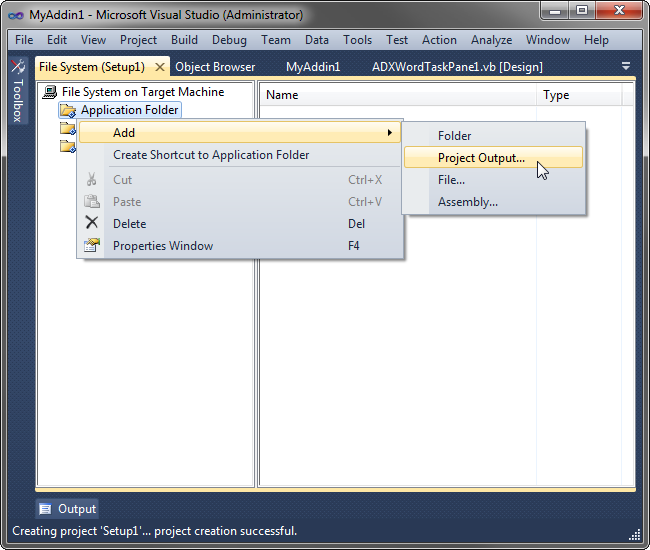Click the 'project creation successful' status text
The height and width of the screenshot is (550, 650).
(x=226, y=531)
